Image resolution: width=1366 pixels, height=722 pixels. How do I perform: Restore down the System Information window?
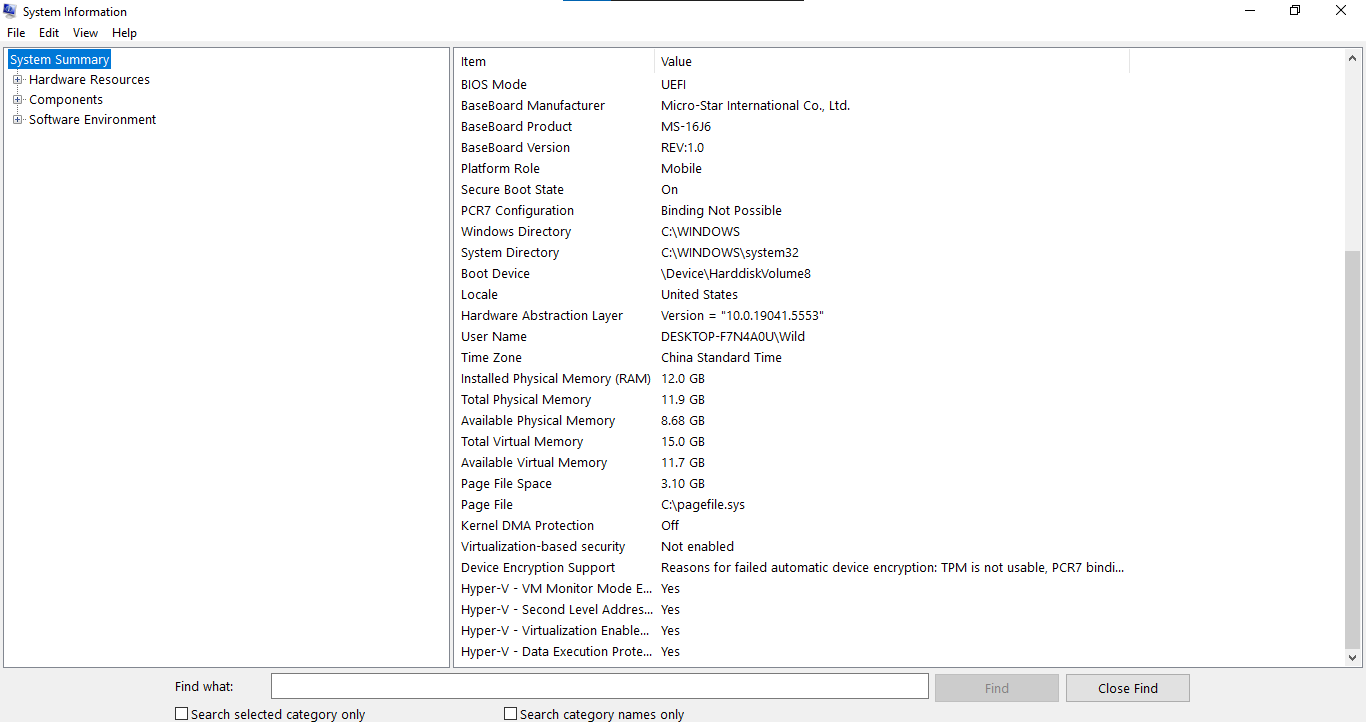(x=1295, y=11)
